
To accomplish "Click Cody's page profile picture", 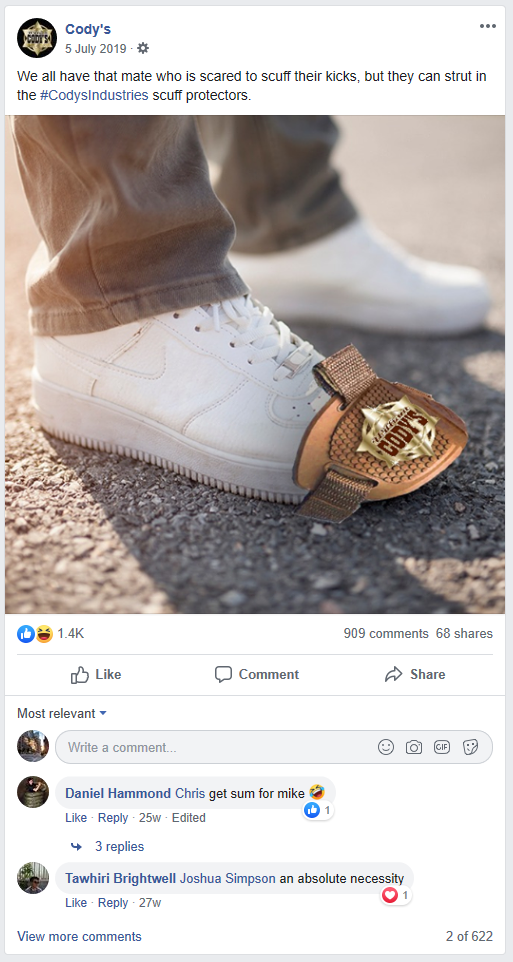I will click(37, 38).
